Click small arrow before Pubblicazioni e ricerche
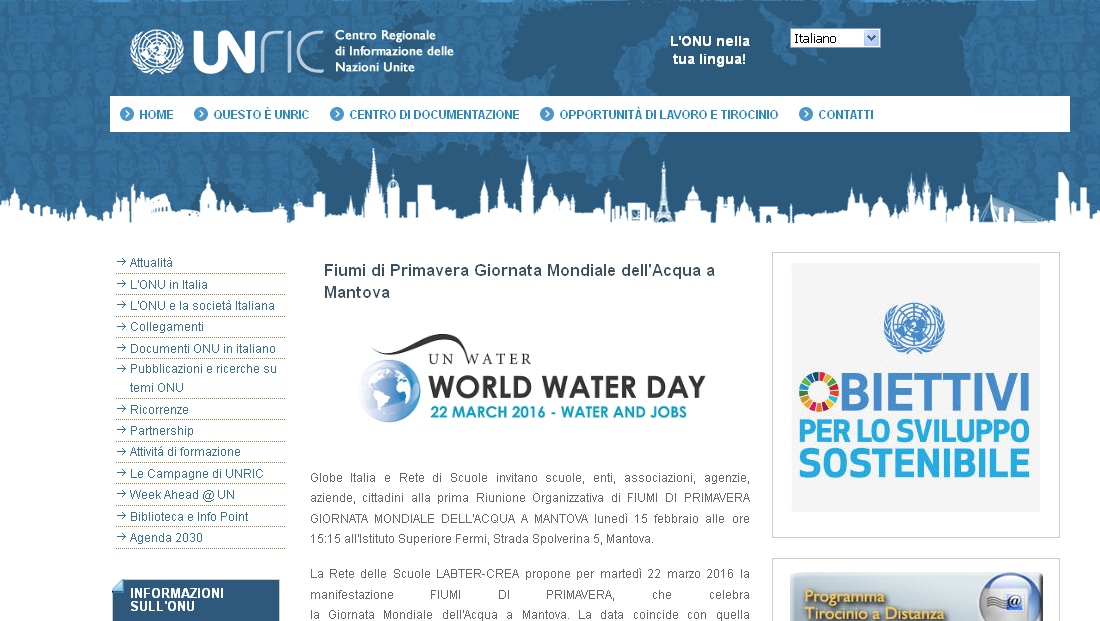 121,368
